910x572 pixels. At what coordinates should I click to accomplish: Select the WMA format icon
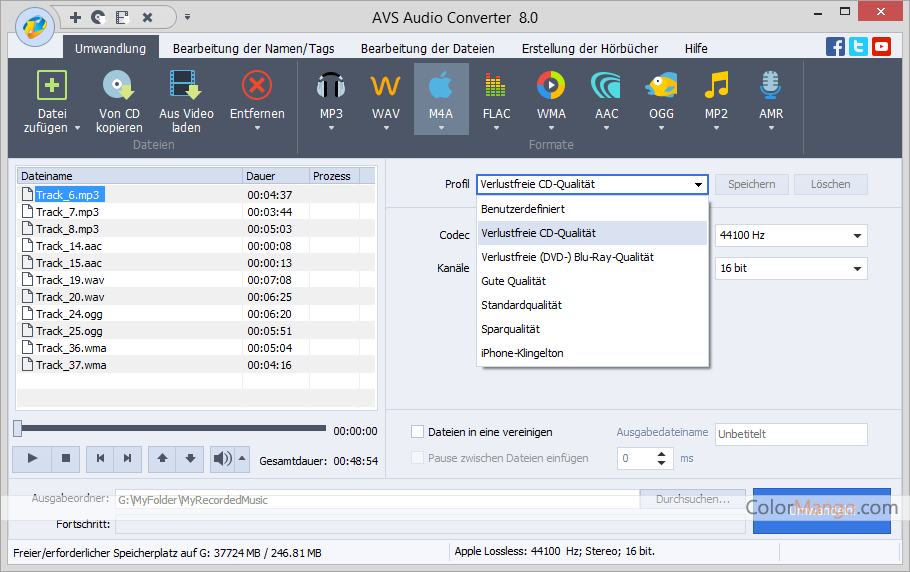[551, 85]
